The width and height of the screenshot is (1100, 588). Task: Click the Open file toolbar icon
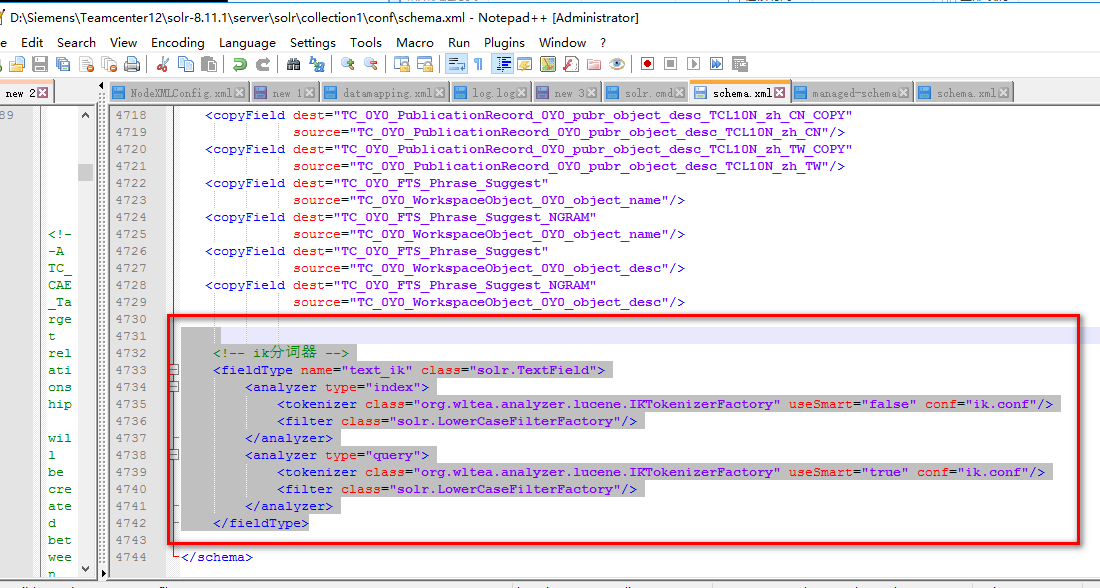coord(17,65)
